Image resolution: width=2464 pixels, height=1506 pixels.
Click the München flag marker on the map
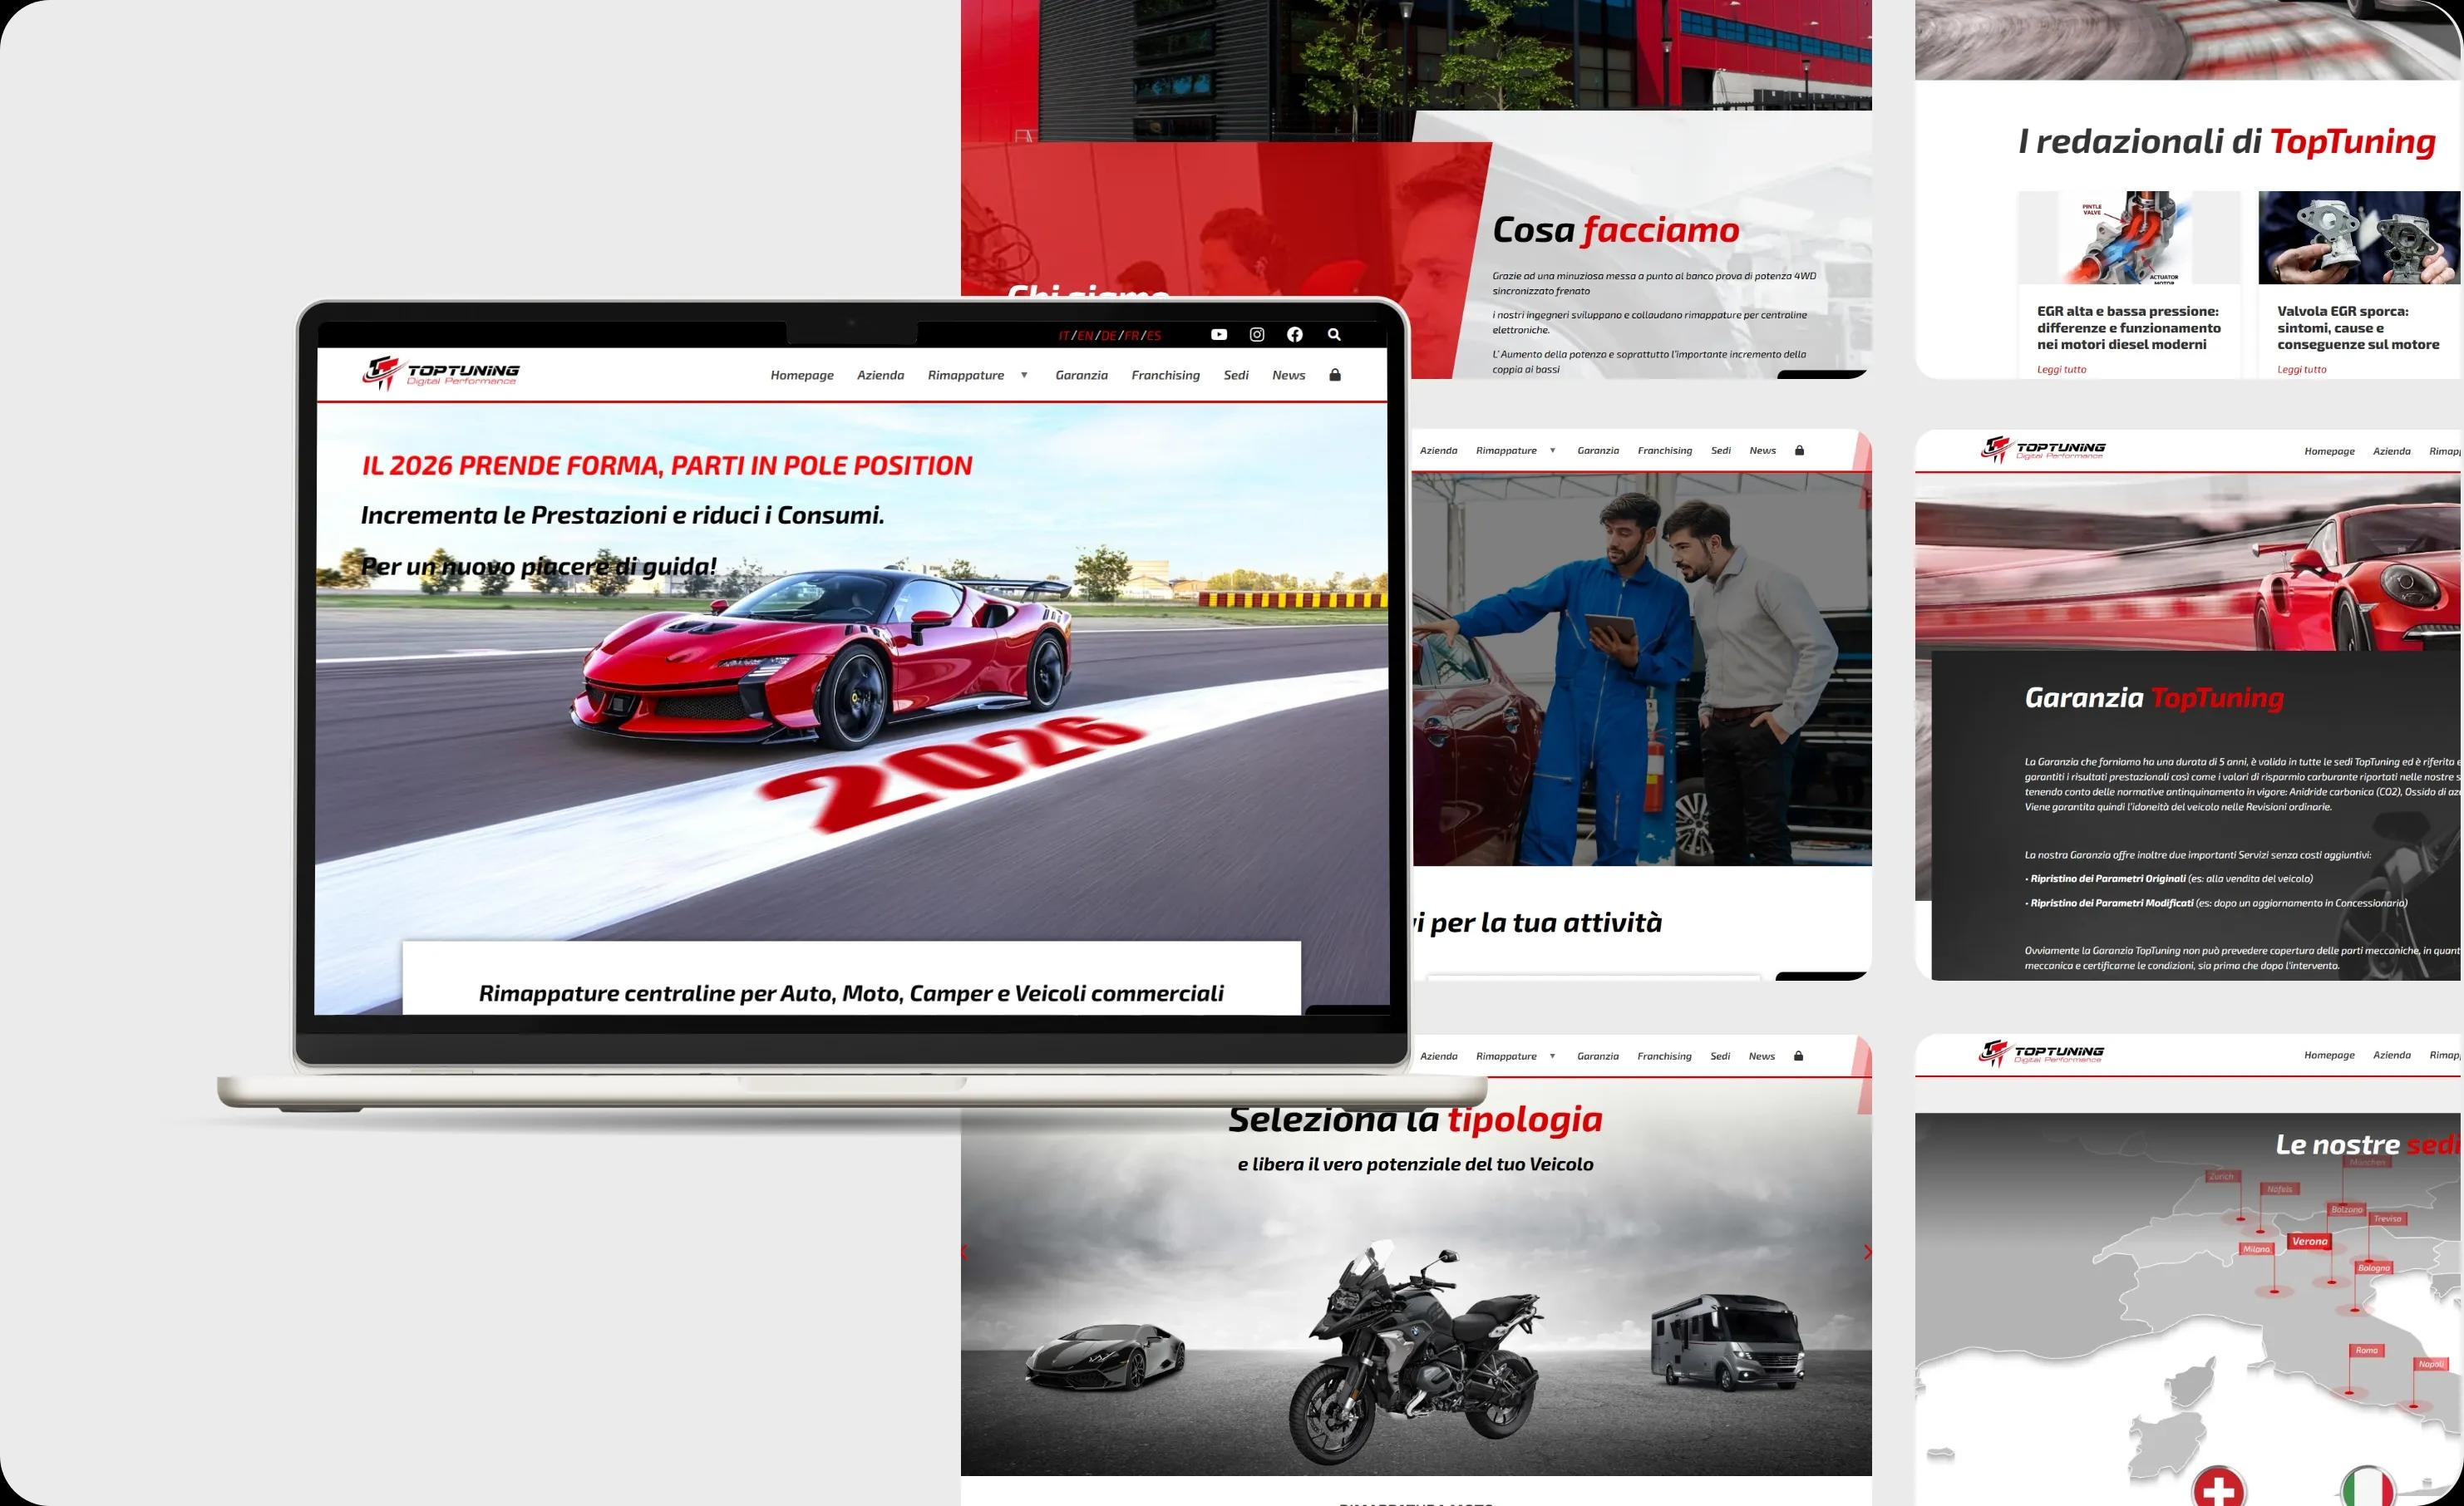pyautogui.click(x=2367, y=1162)
